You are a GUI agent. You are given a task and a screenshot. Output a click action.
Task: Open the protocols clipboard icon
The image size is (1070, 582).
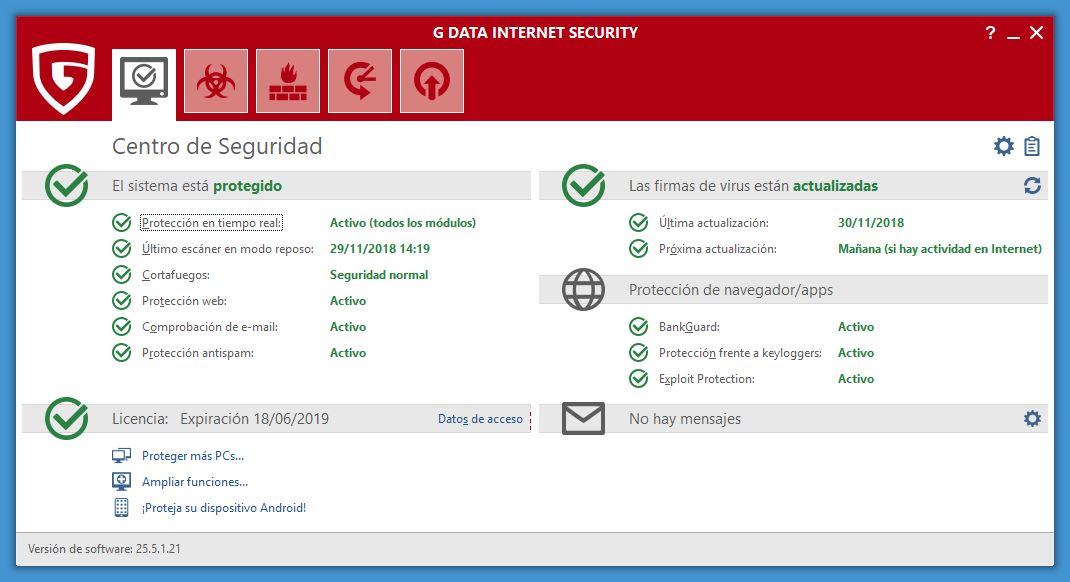coord(1032,146)
